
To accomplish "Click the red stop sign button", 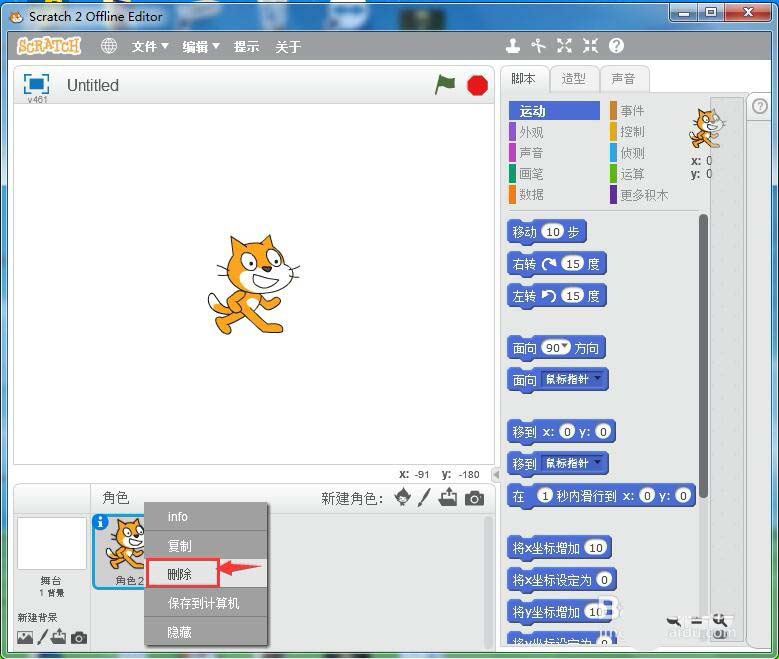I will coord(477,85).
